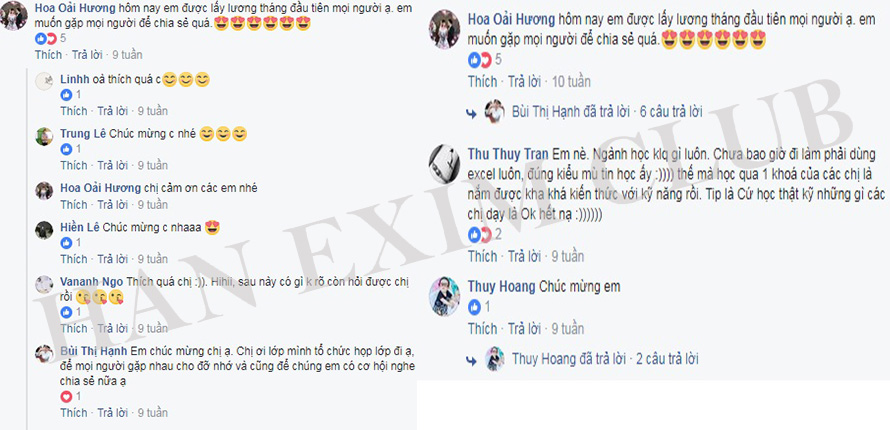Open Vananh Ngo's profile name link
This screenshot has height=430, width=890.
click(x=92, y=282)
